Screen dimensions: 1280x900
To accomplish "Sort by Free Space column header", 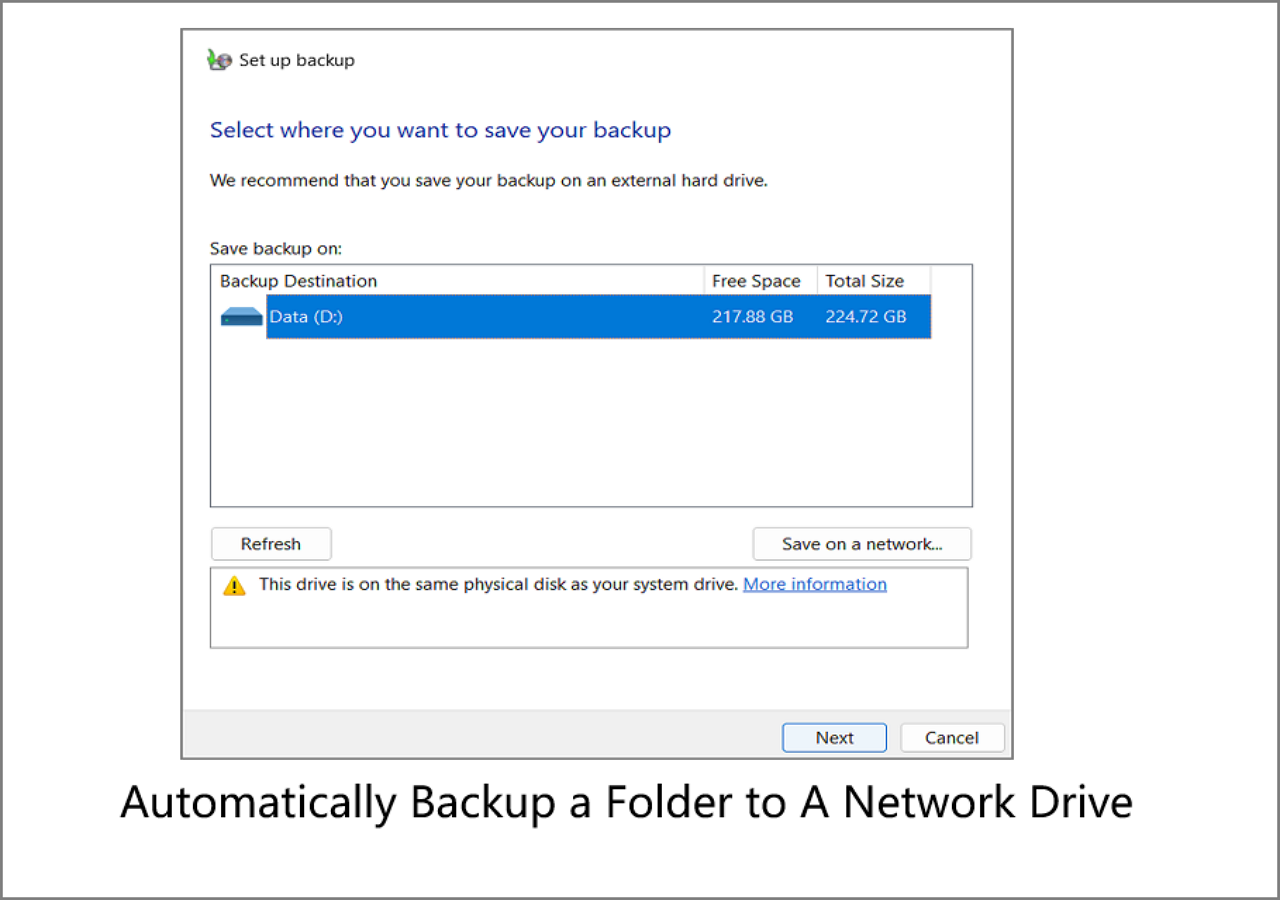I will (756, 281).
